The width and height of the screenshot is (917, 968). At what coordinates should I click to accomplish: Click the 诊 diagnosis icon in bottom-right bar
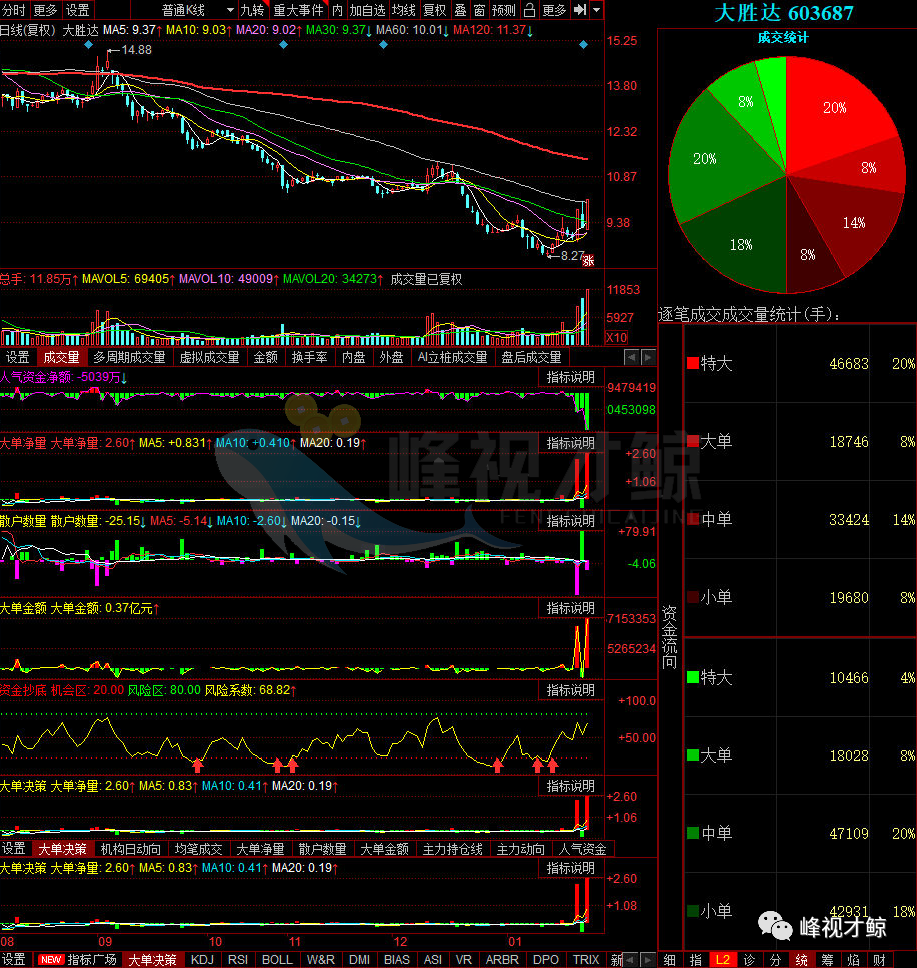coord(749,960)
